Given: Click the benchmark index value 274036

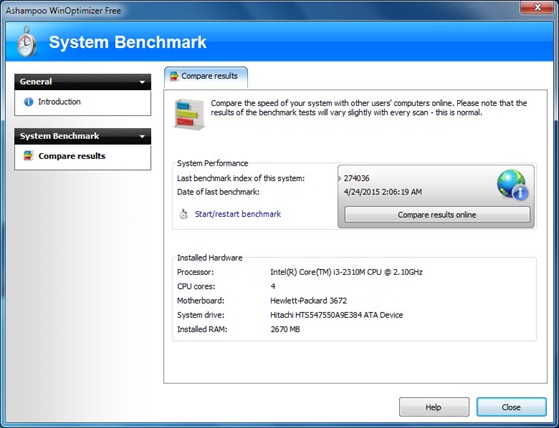Looking at the screenshot, I should (x=357, y=178).
